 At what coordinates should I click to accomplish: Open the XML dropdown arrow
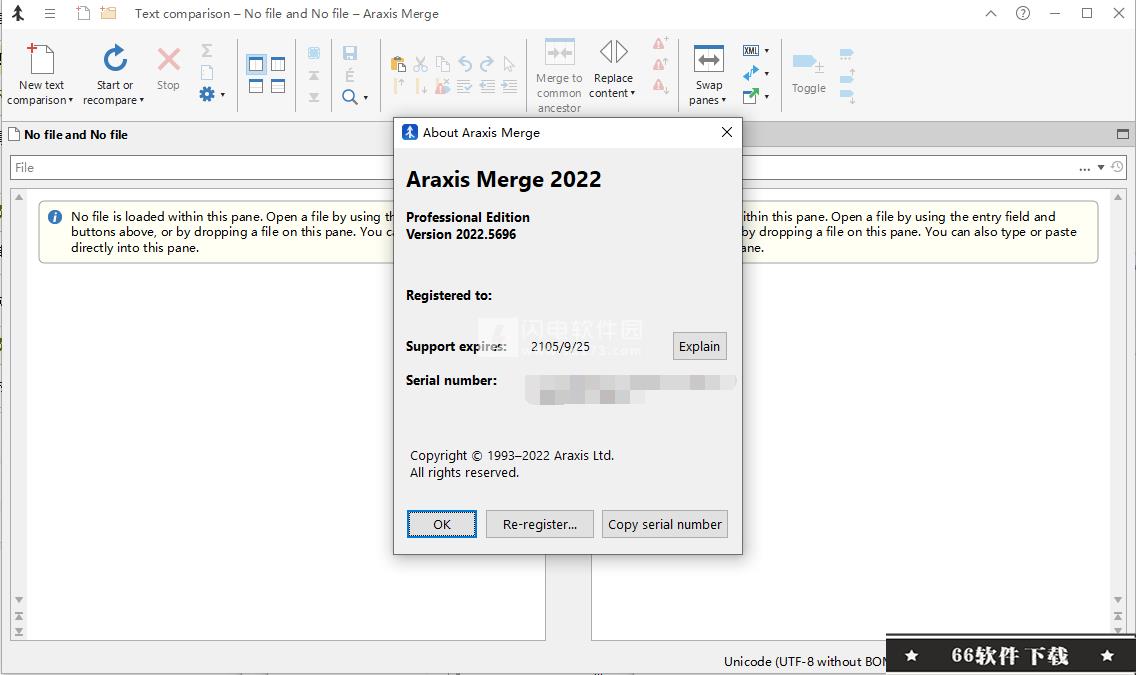(767, 51)
